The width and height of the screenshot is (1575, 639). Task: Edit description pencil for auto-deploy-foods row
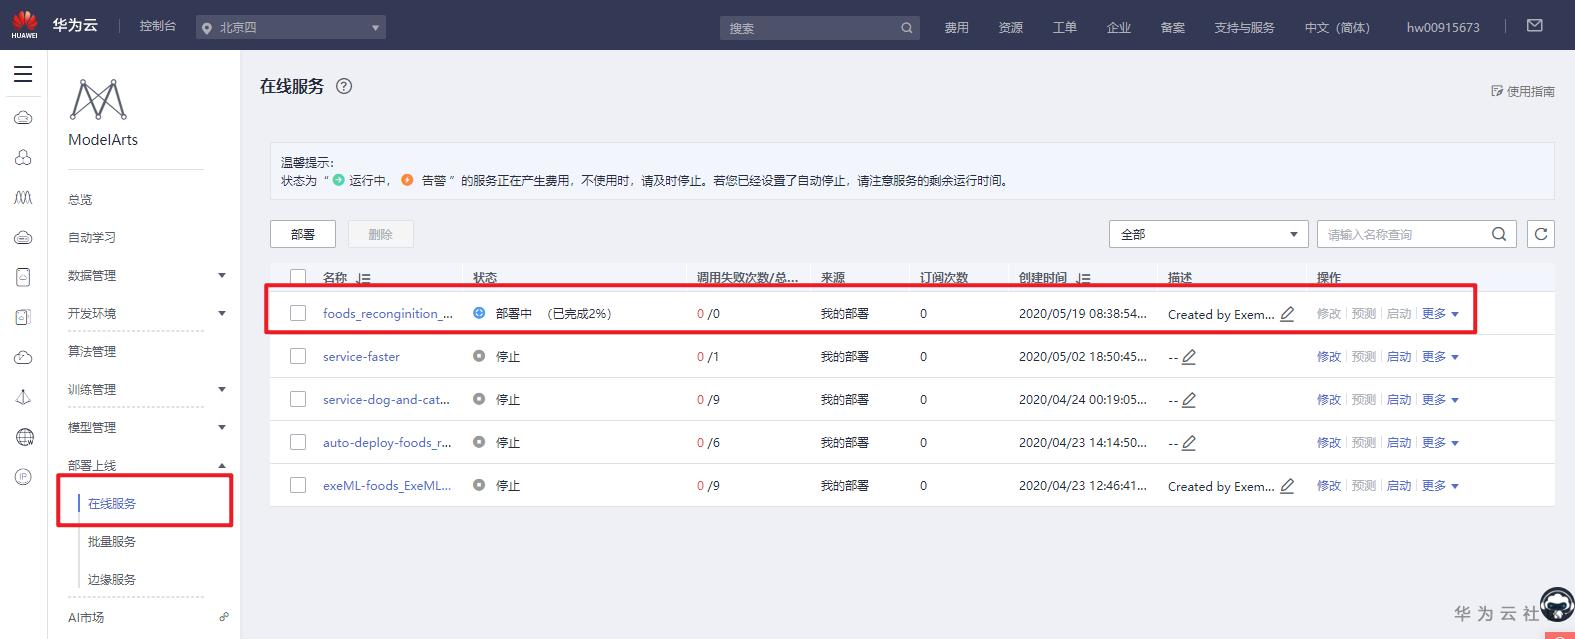click(x=1189, y=443)
